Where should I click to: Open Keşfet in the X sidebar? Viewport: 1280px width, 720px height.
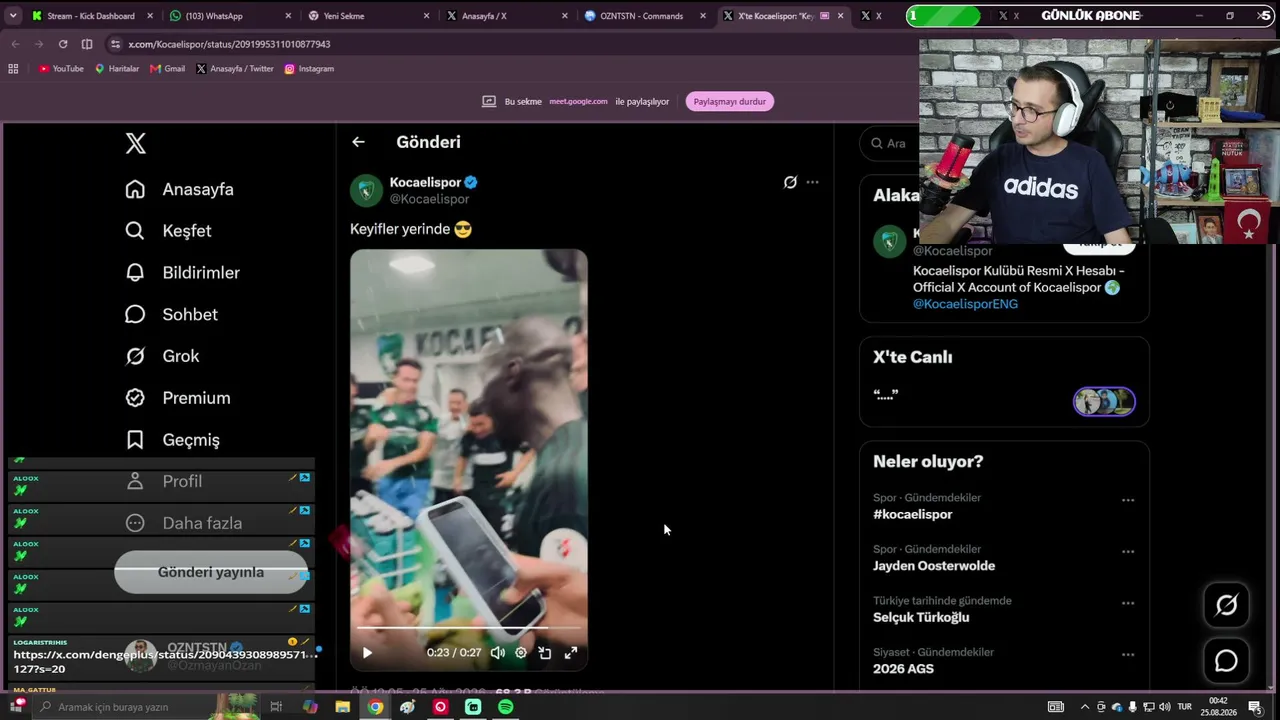(x=168, y=231)
